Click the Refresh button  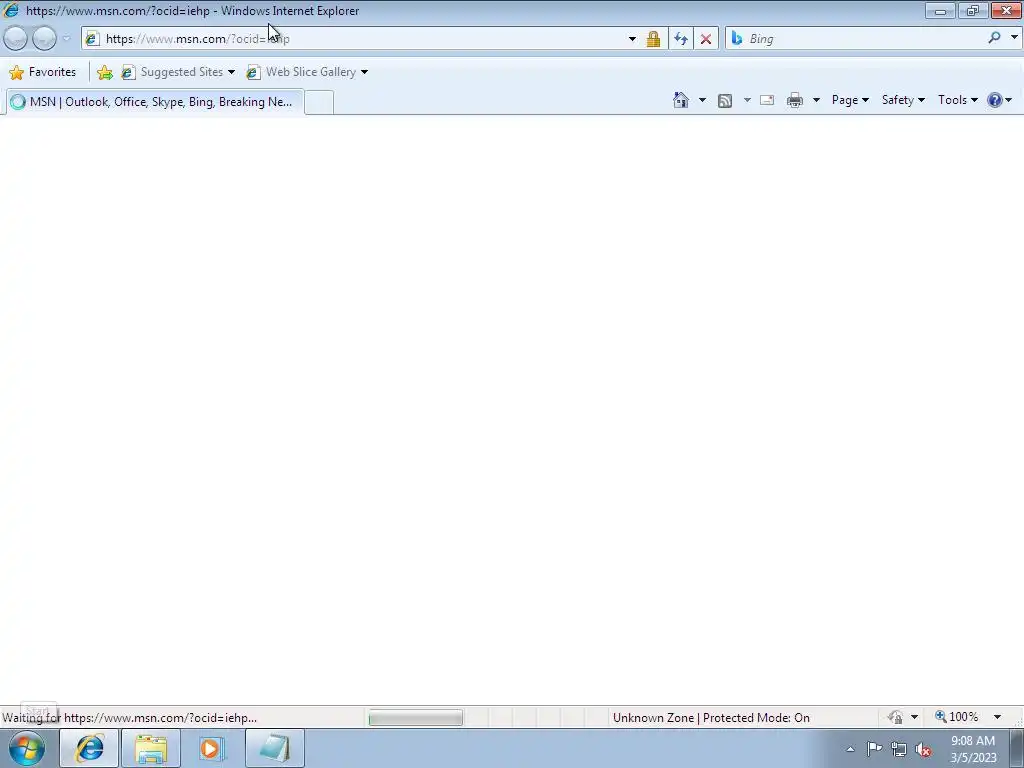tap(681, 39)
